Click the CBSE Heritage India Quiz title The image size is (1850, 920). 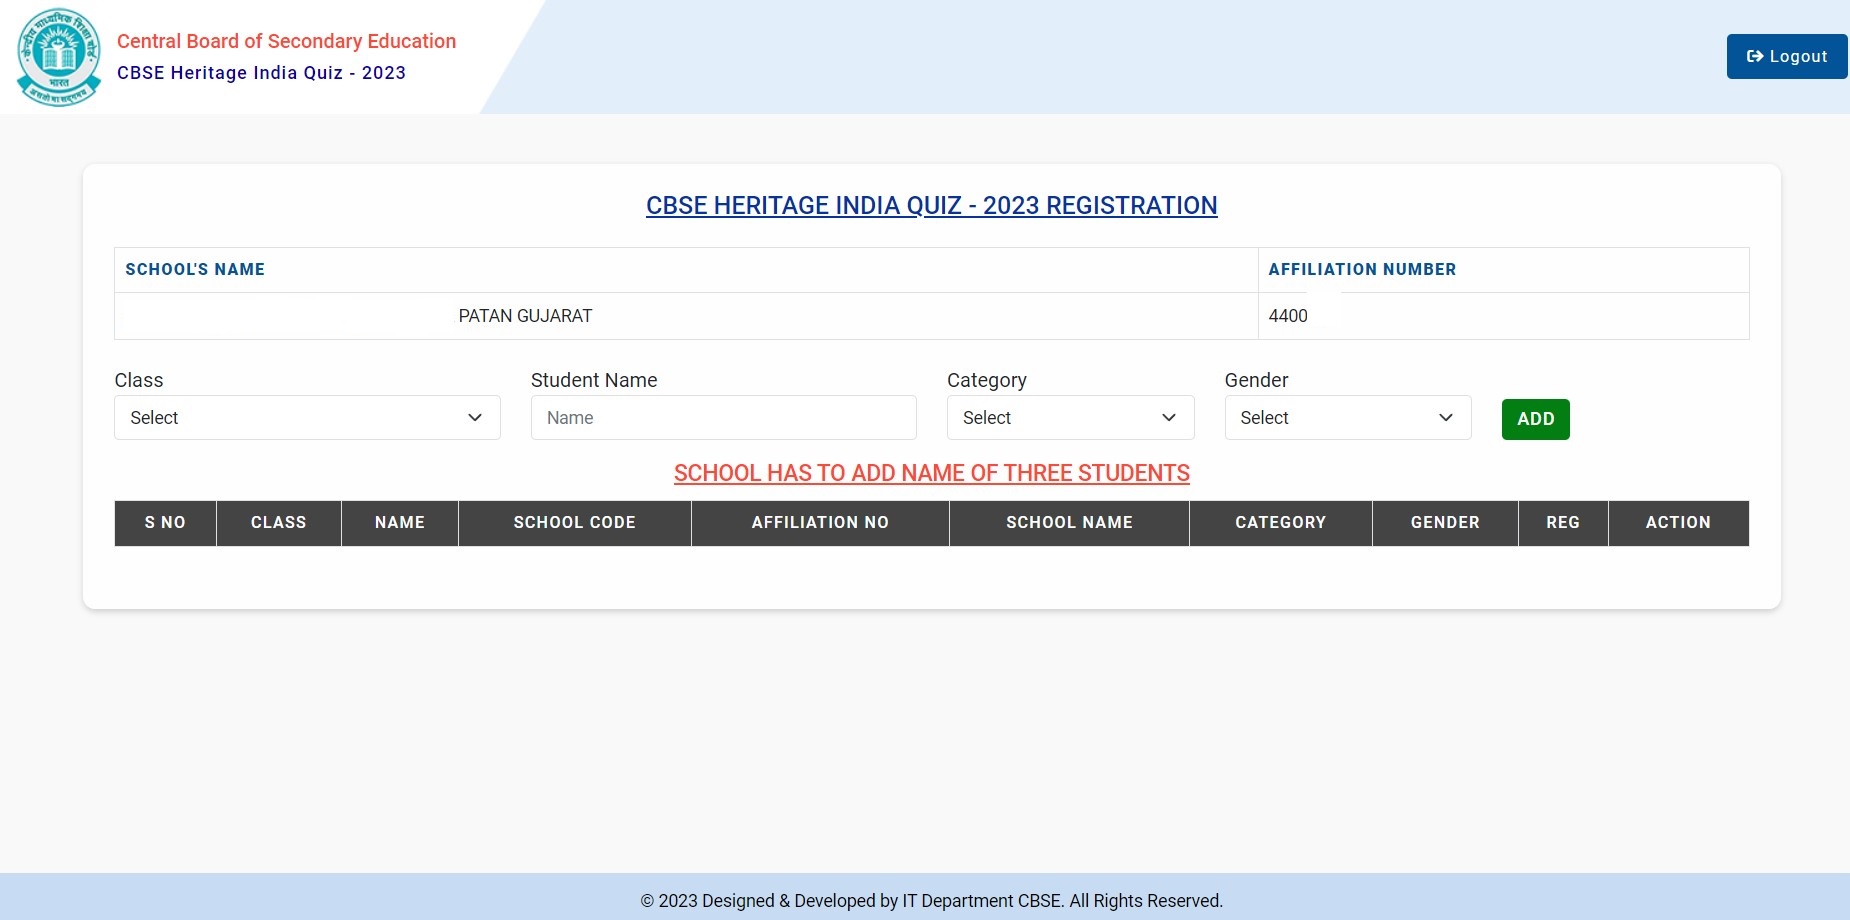click(x=261, y=72)
